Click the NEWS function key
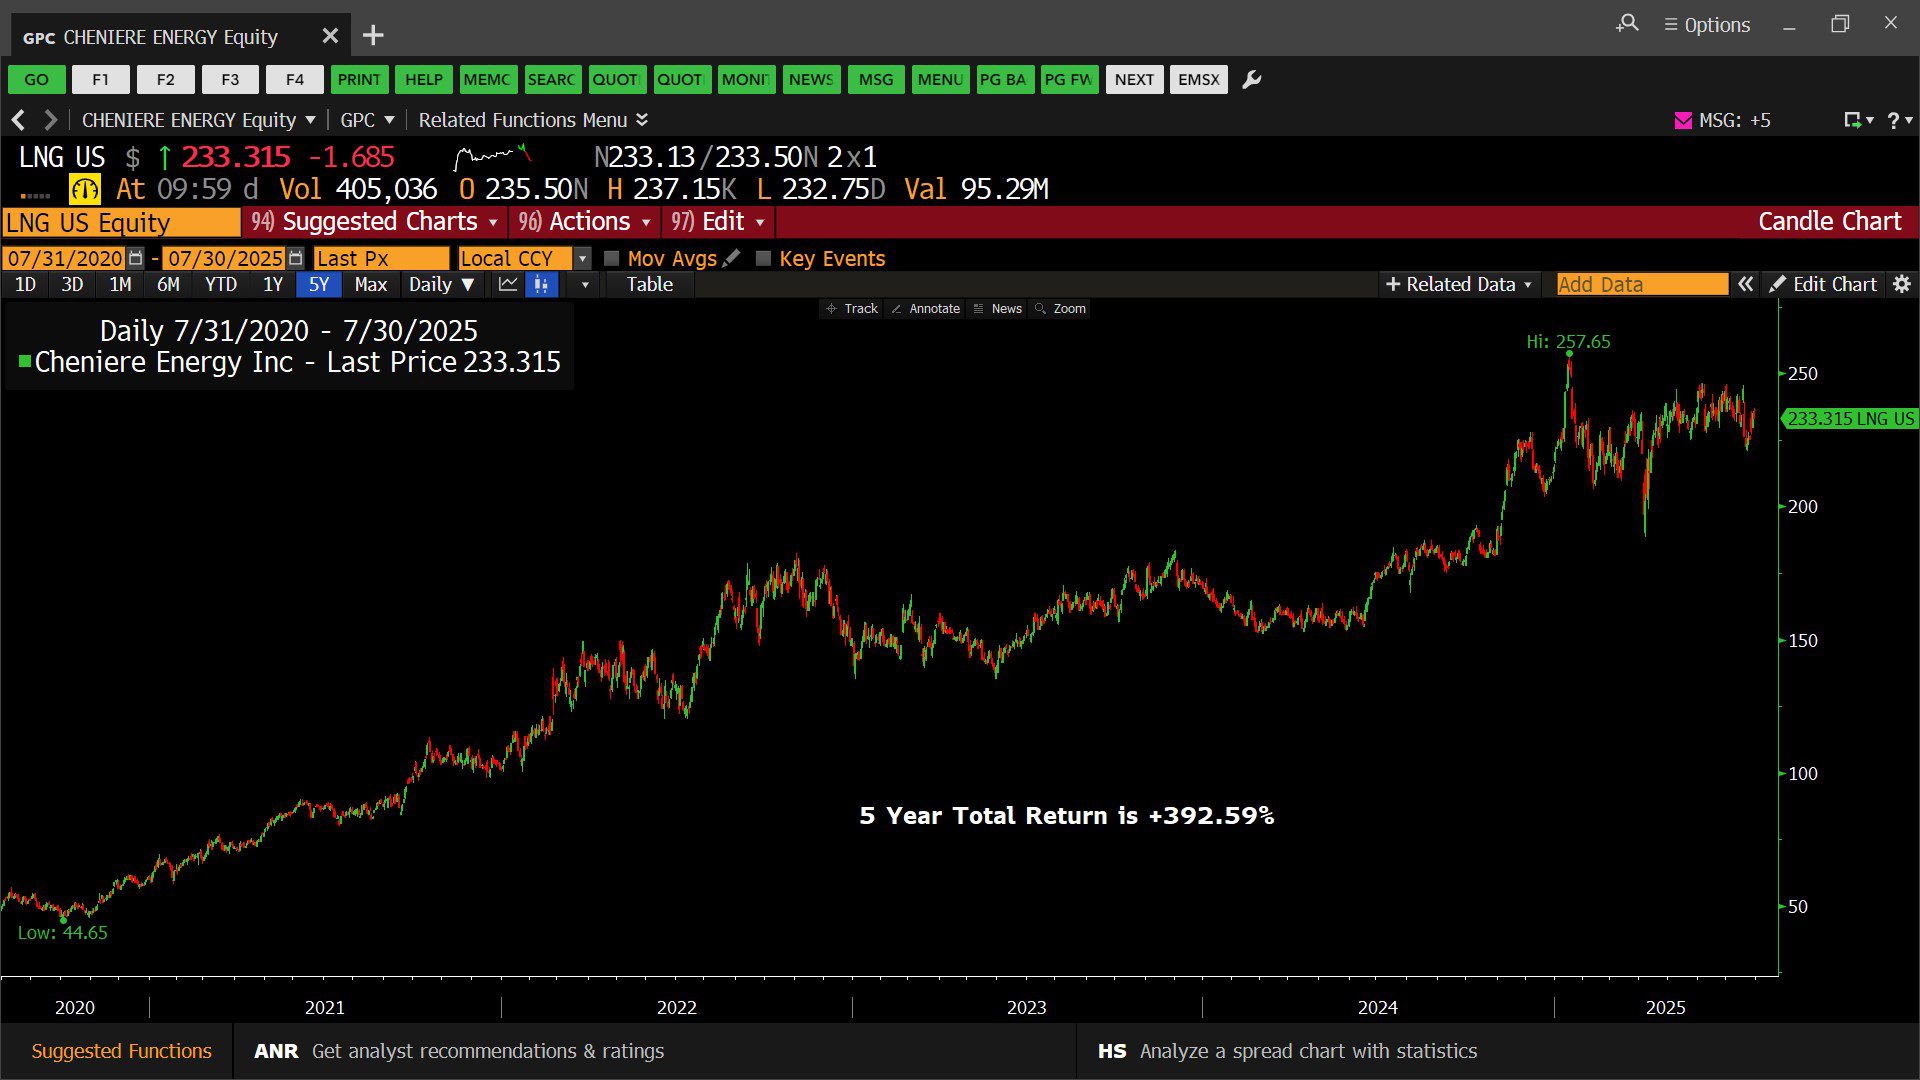 pyautogui.click(x=811, y=79)
